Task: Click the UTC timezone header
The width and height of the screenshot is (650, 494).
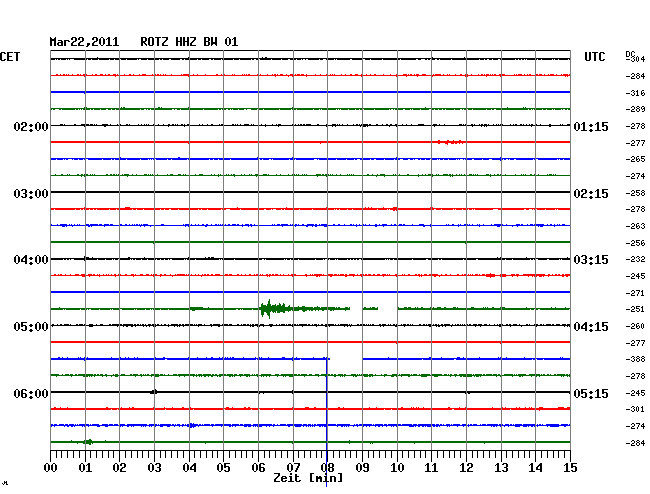Action: tap(594, 57)
